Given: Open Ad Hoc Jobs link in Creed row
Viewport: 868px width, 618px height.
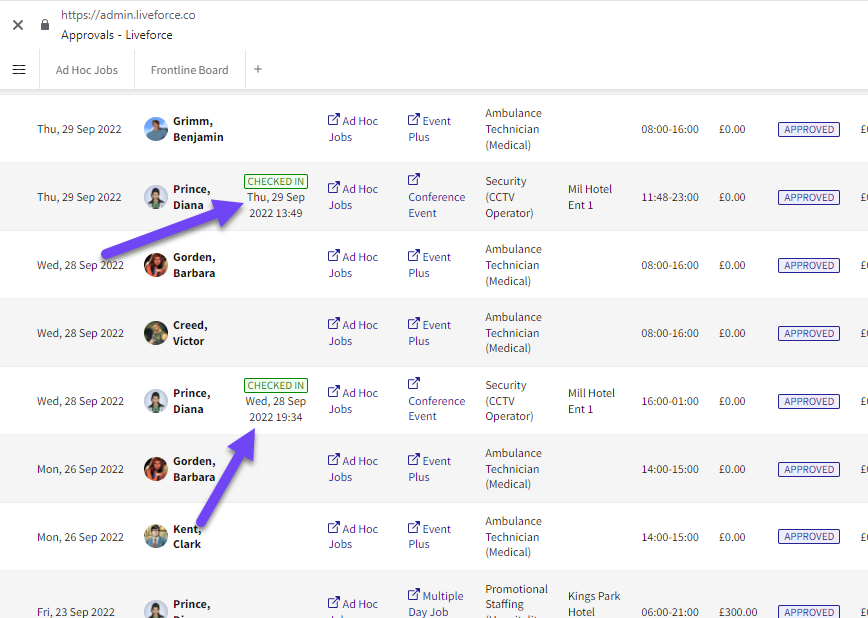Looking at the screenshot, I should click(353, 333).
